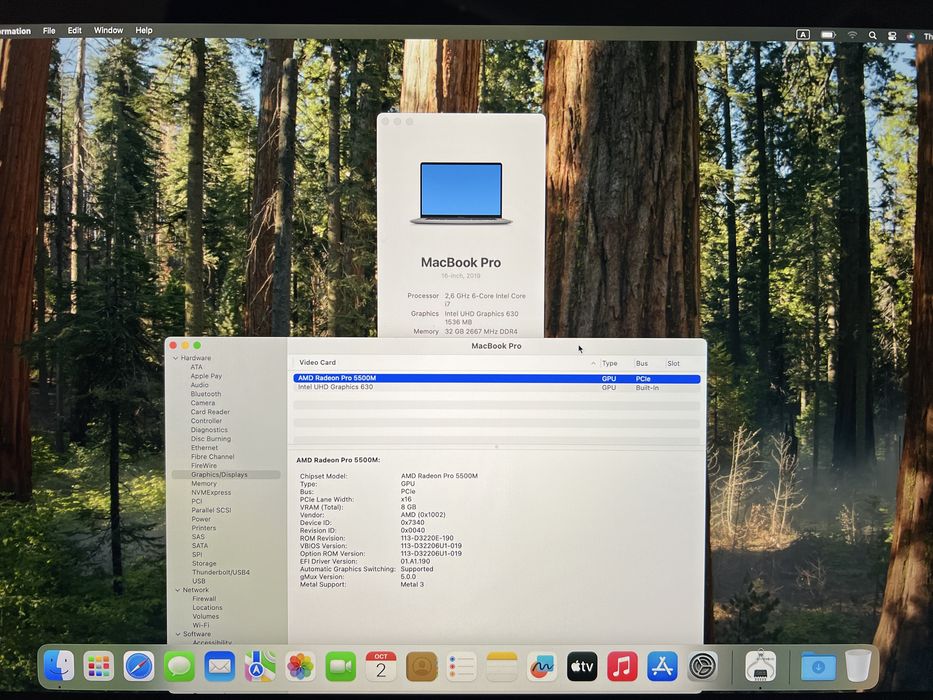Viewport: 933px width, 700px height.
Task: Open the Help menu
Action: 144,30
